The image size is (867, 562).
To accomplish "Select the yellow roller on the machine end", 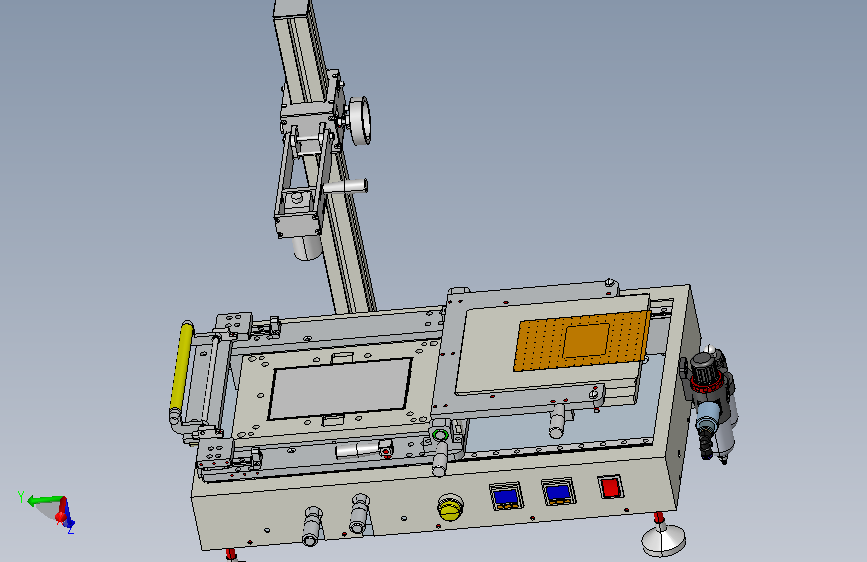I will pos(181,366).
